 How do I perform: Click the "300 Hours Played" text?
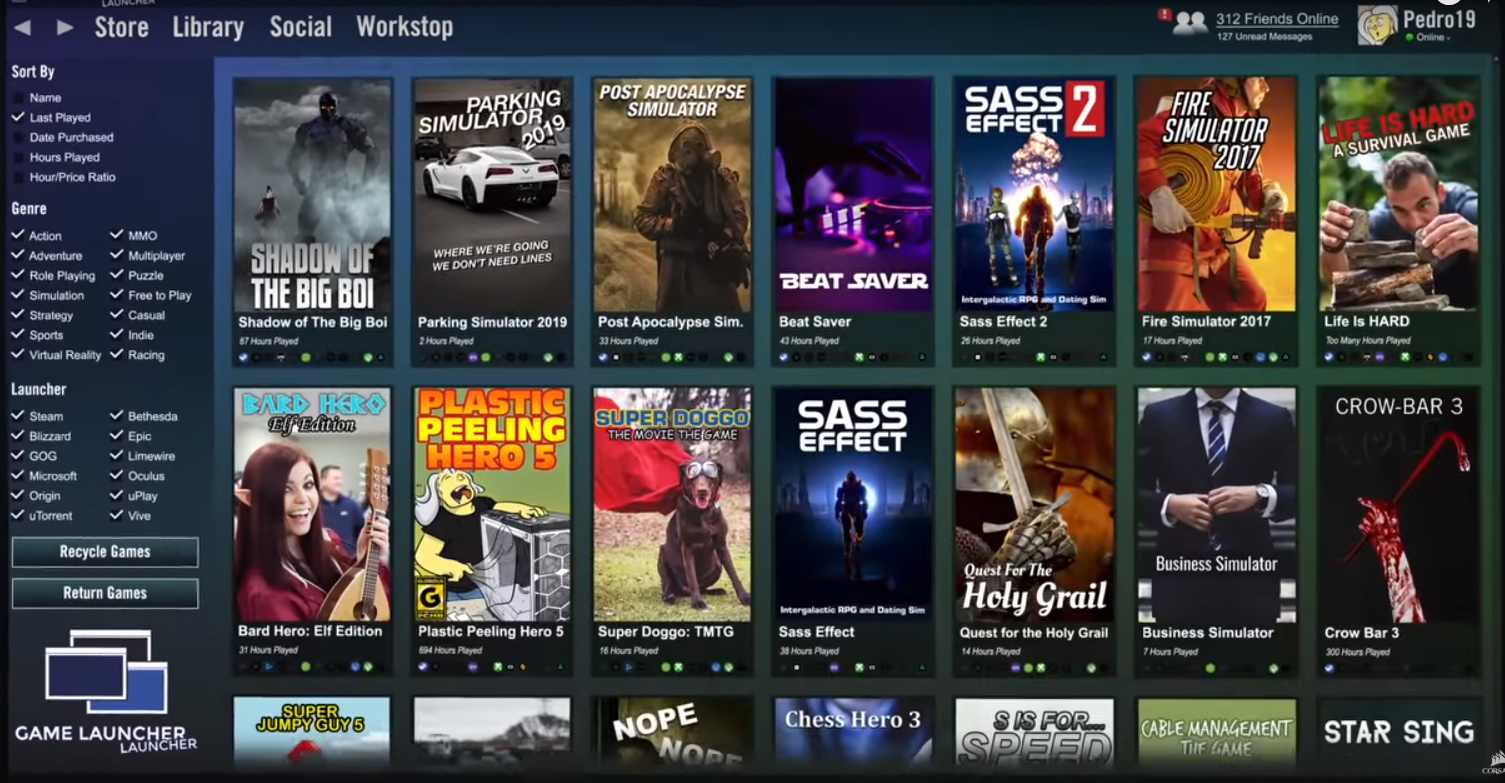coord(1357,652)
